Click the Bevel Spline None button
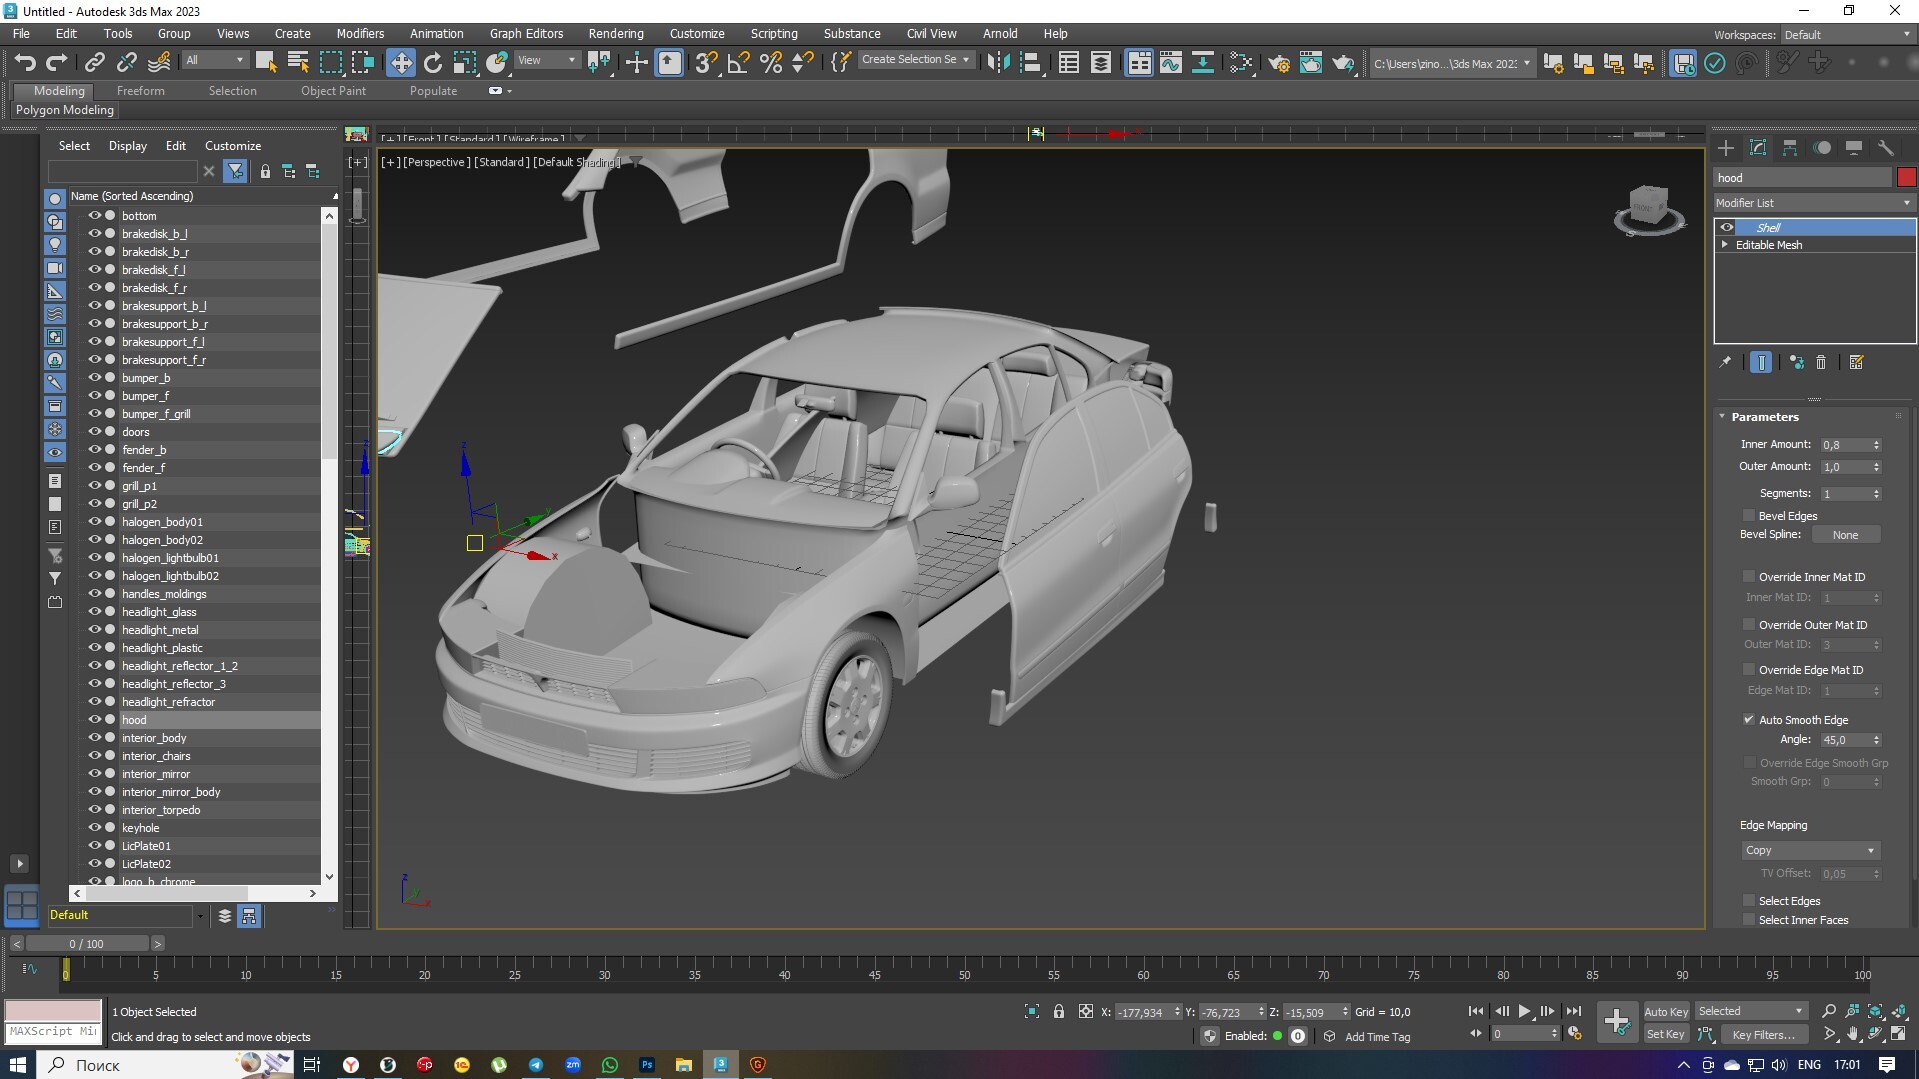1919x1079 pixels. click(x=1845, y=535)
